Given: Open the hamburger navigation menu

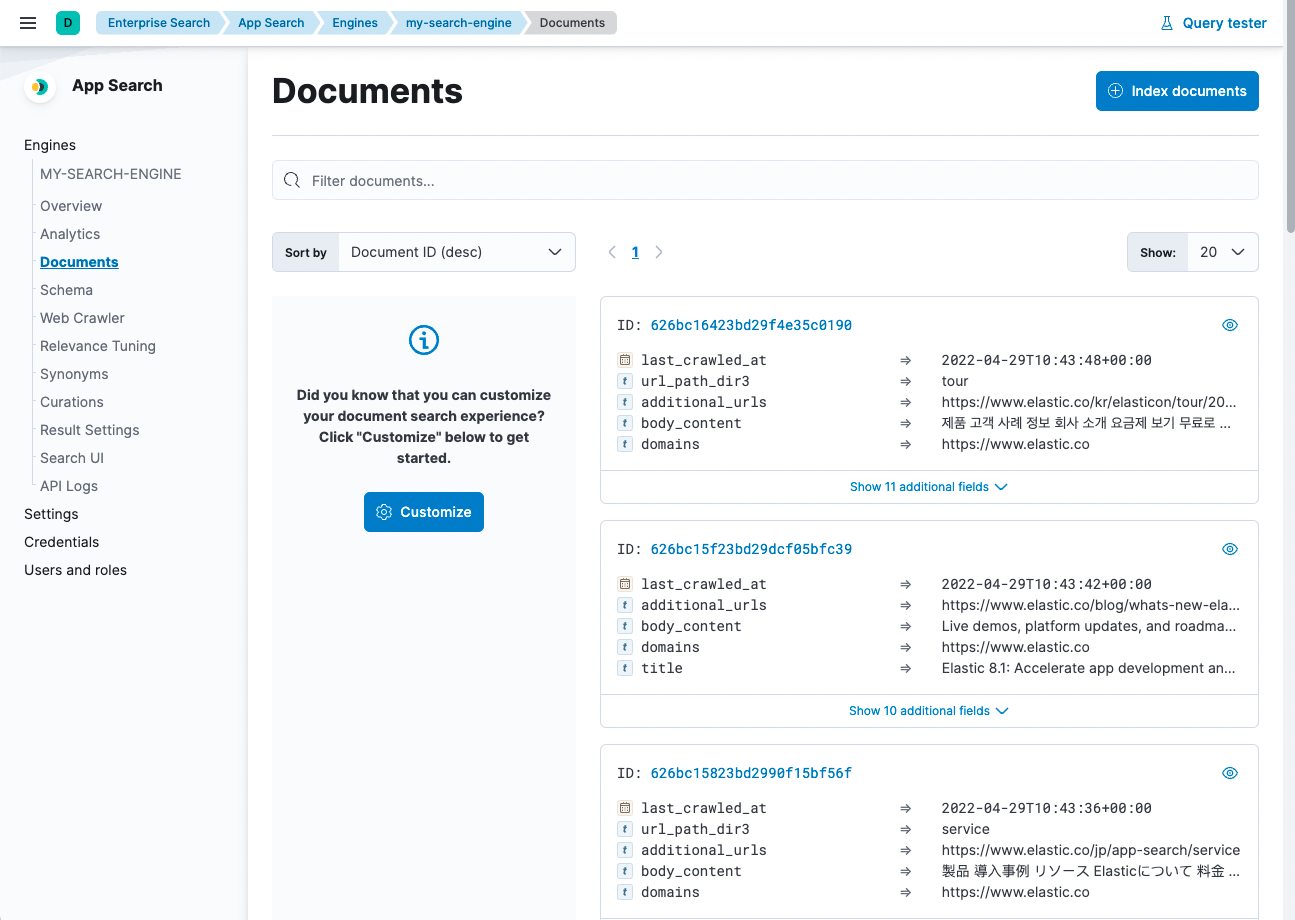Looking at the screenshot, I should (x=27, y=22).
